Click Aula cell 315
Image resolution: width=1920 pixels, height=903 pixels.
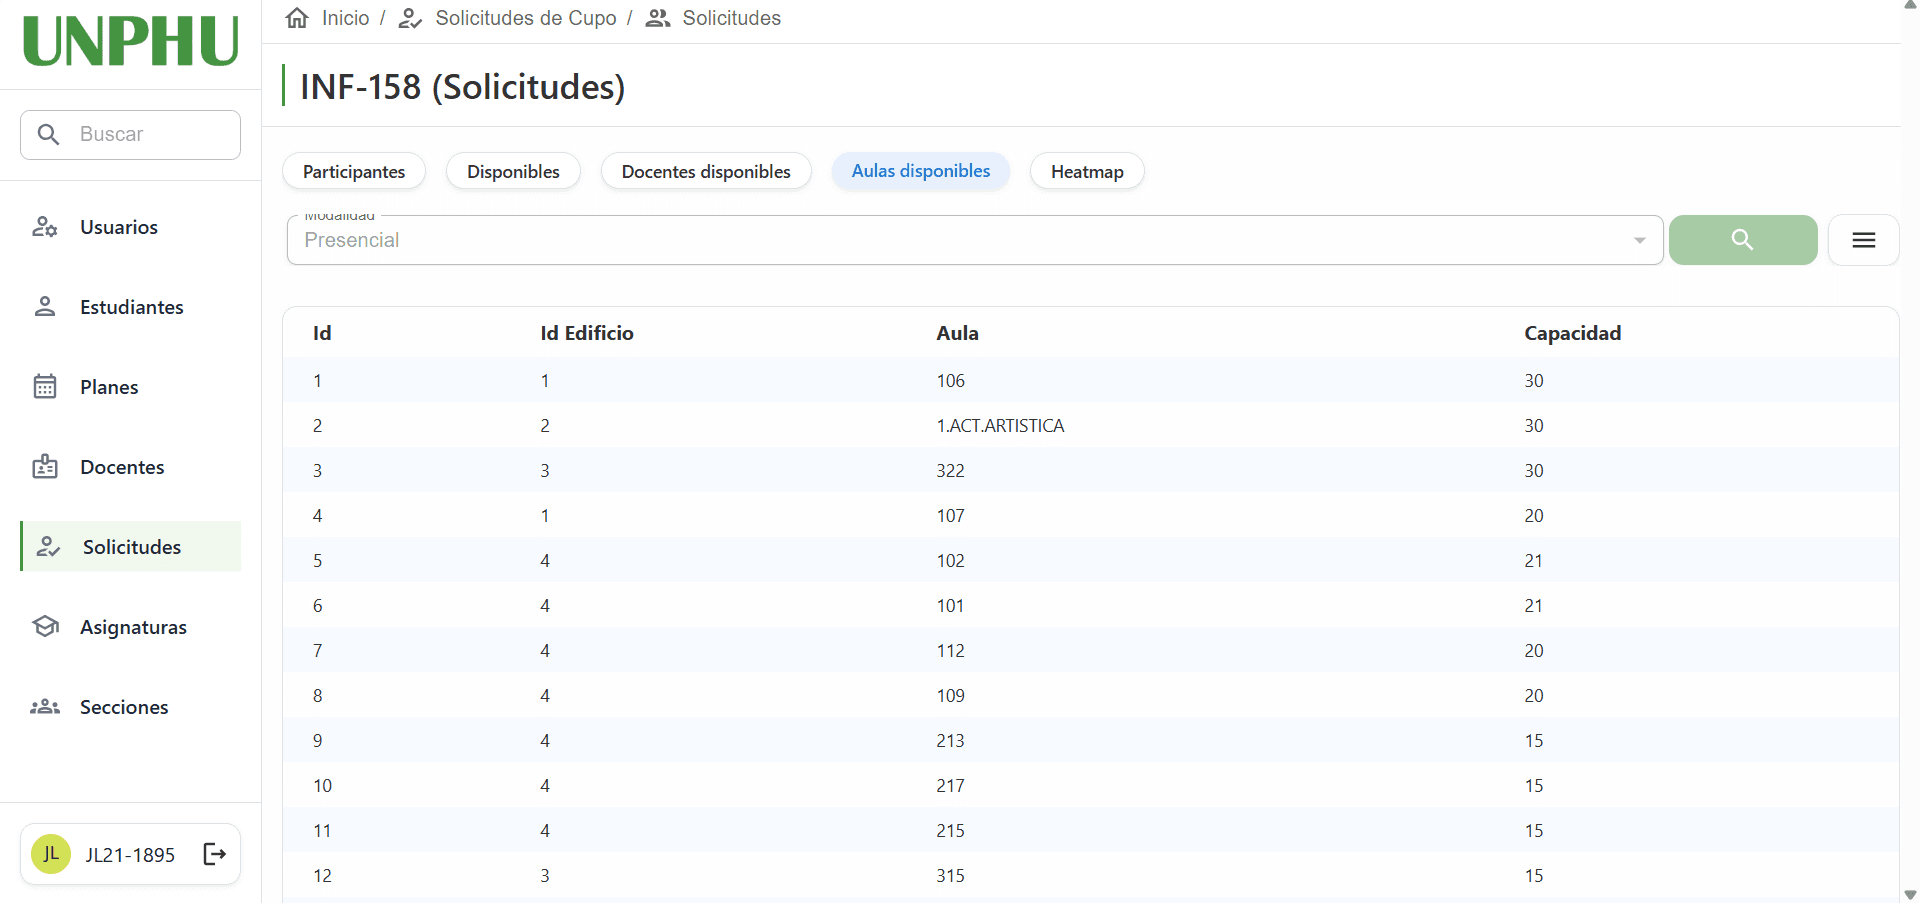coord(950,876)
